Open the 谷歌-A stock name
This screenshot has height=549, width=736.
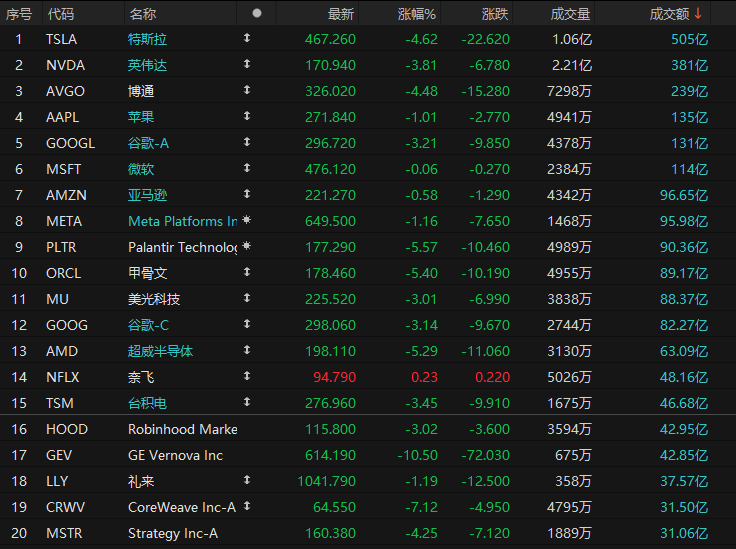pyautogui.click(x=148, y=143)
